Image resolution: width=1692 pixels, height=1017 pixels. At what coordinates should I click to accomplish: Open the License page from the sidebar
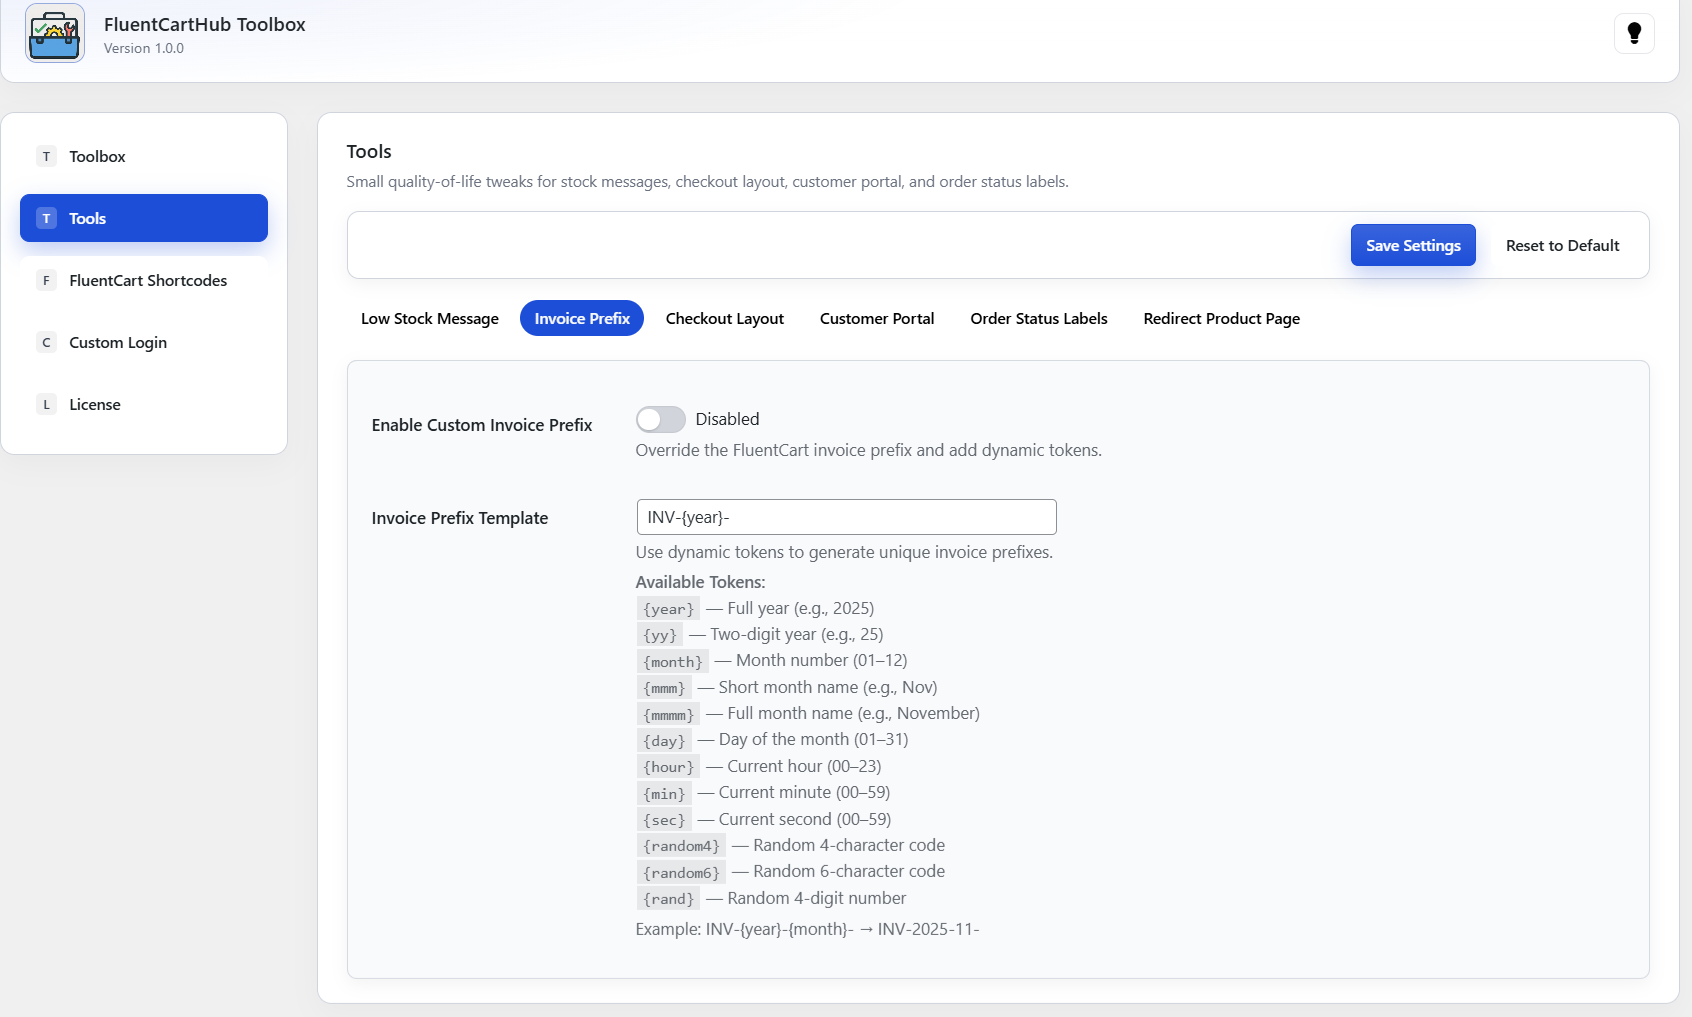point(95,405)
